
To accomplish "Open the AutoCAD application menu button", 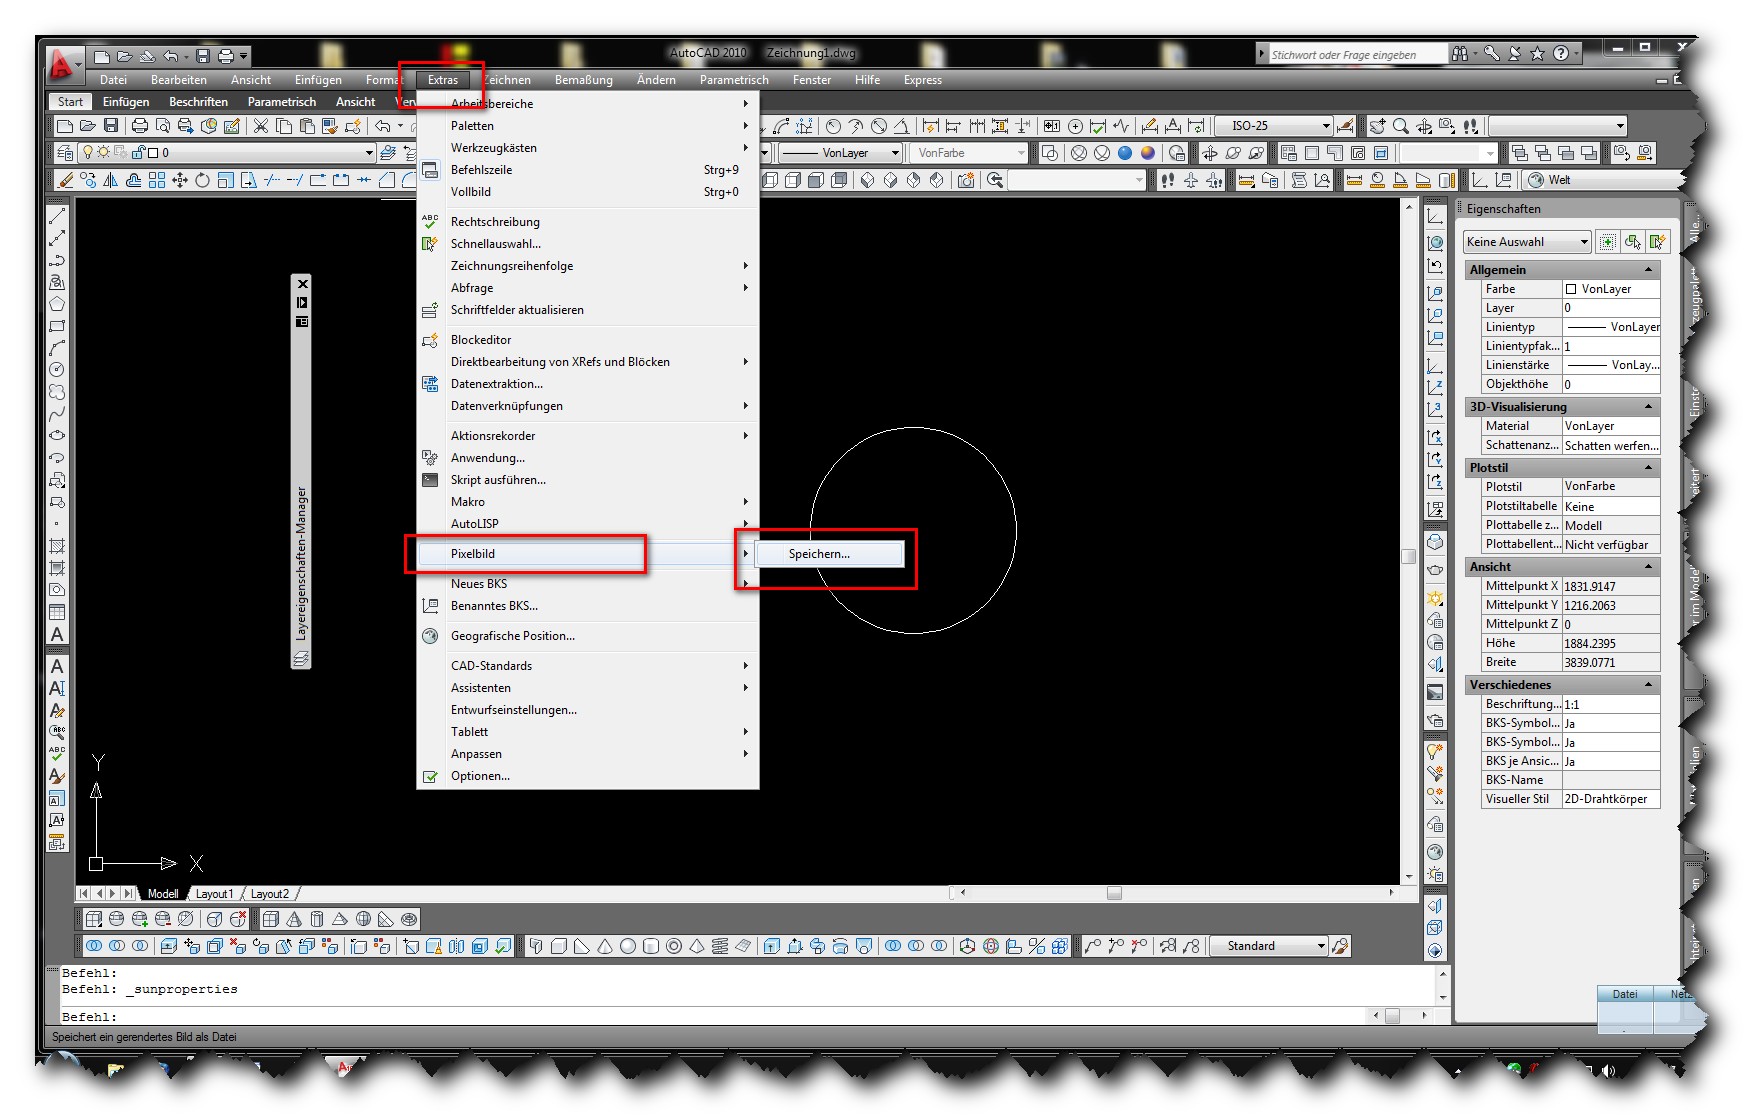I will pos(62,64).
